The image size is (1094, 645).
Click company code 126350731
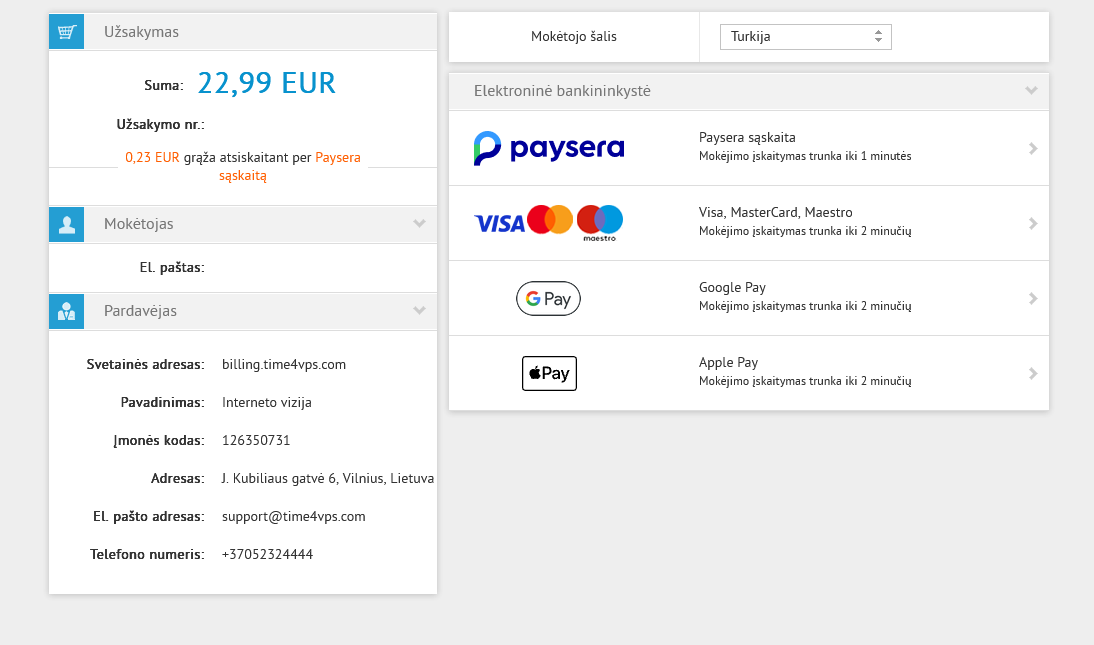[256, 440]
